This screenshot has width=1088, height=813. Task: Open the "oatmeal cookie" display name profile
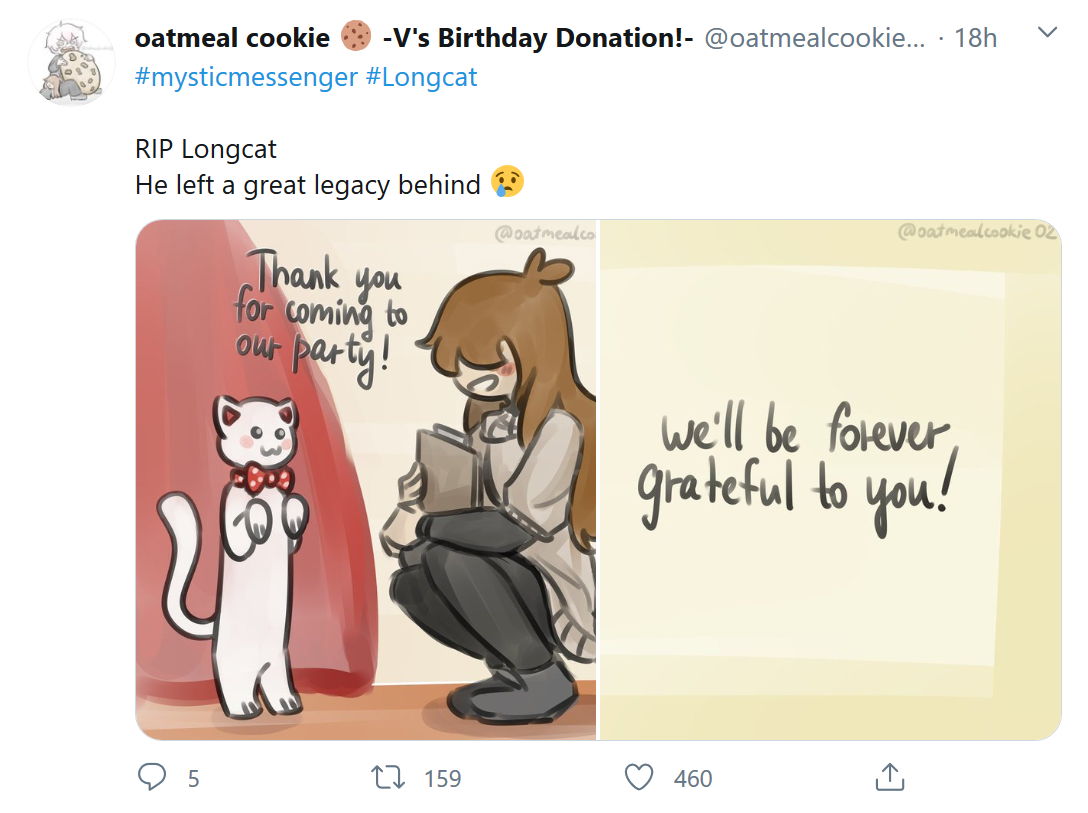point(232,38)
